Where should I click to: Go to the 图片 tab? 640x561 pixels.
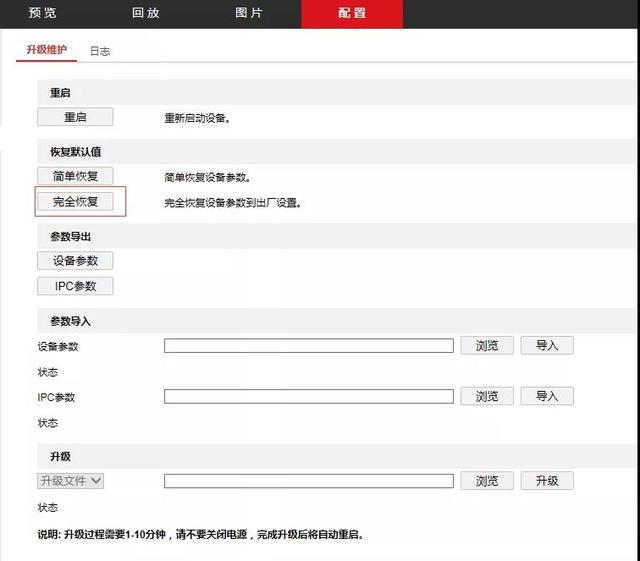[249, 13]
